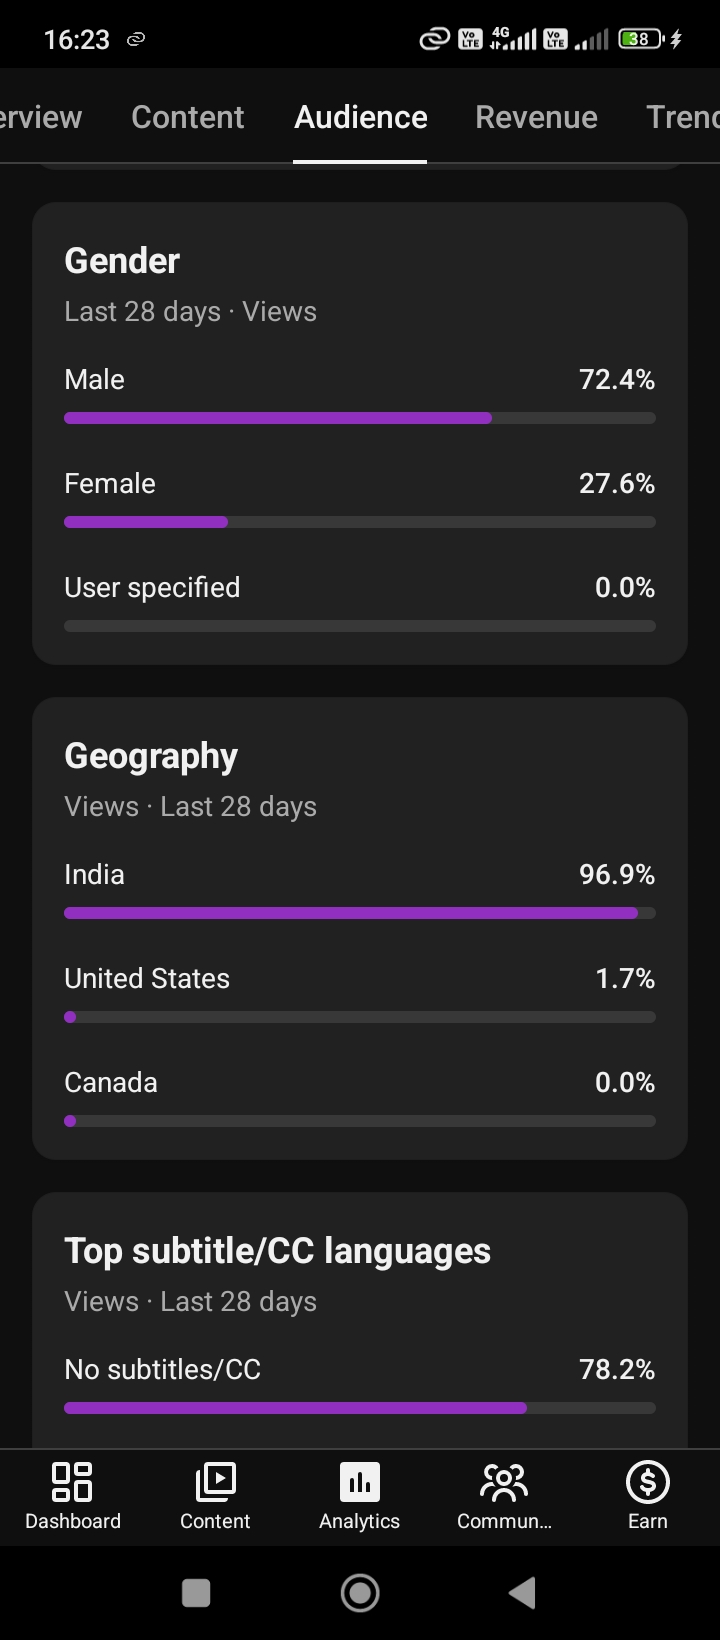The width and height of the screenshot is (720, 1640).
Task: Open the Gender card details
Action: pos(360,433)
